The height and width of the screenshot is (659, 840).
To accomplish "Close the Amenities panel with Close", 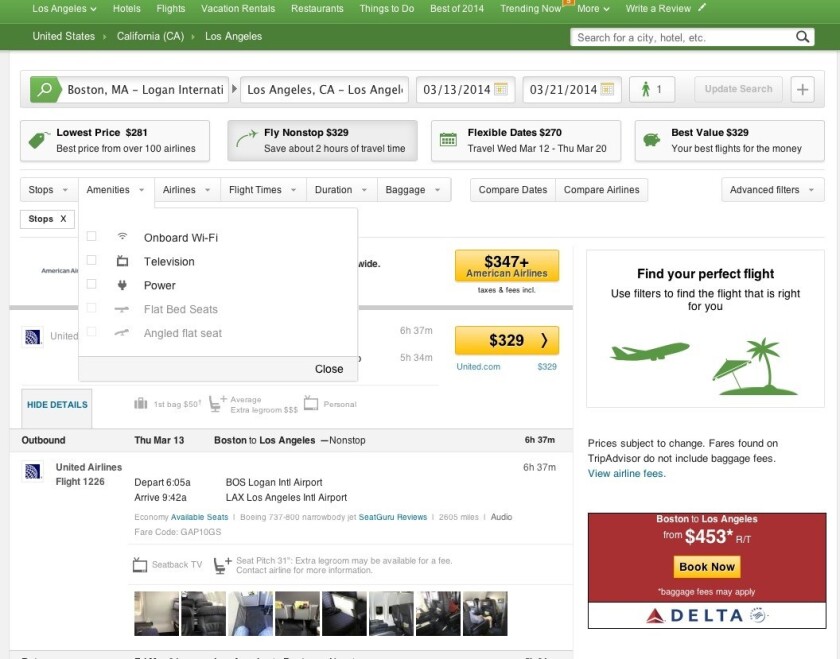I will tap(329, 369).
